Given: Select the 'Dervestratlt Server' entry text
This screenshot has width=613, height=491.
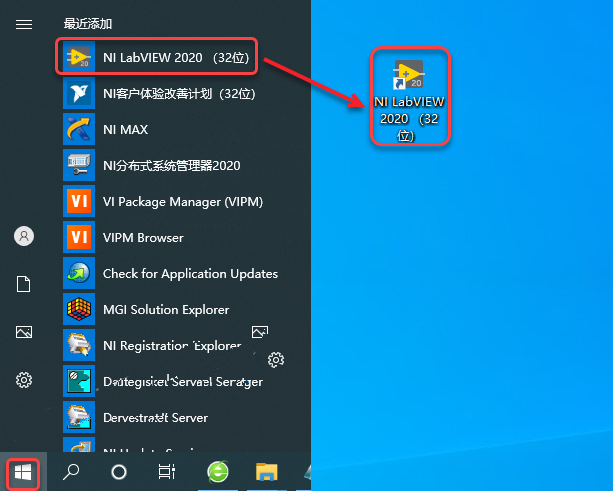Looking at the screenshot, I should point(156,418).
